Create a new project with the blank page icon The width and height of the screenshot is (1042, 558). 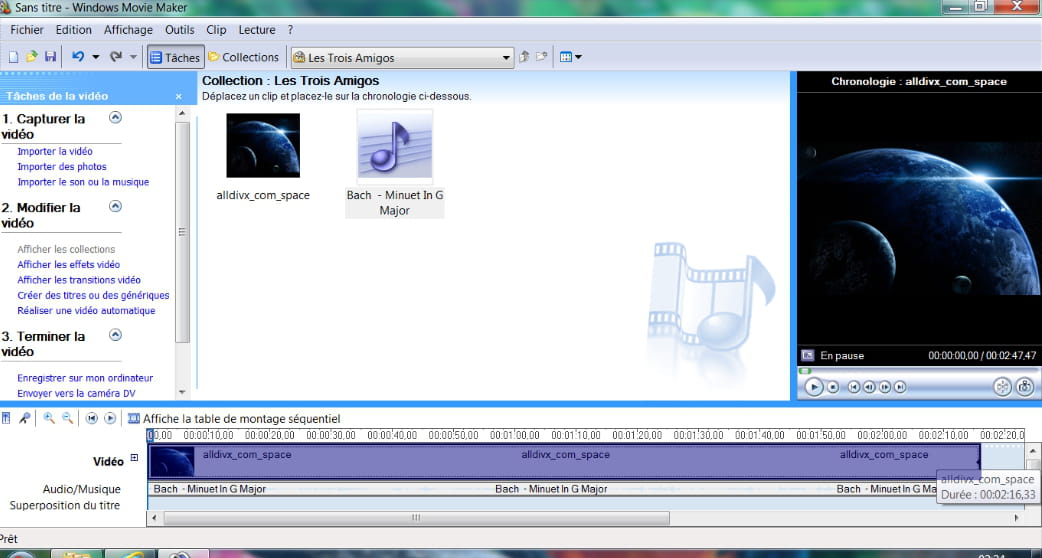13,57
